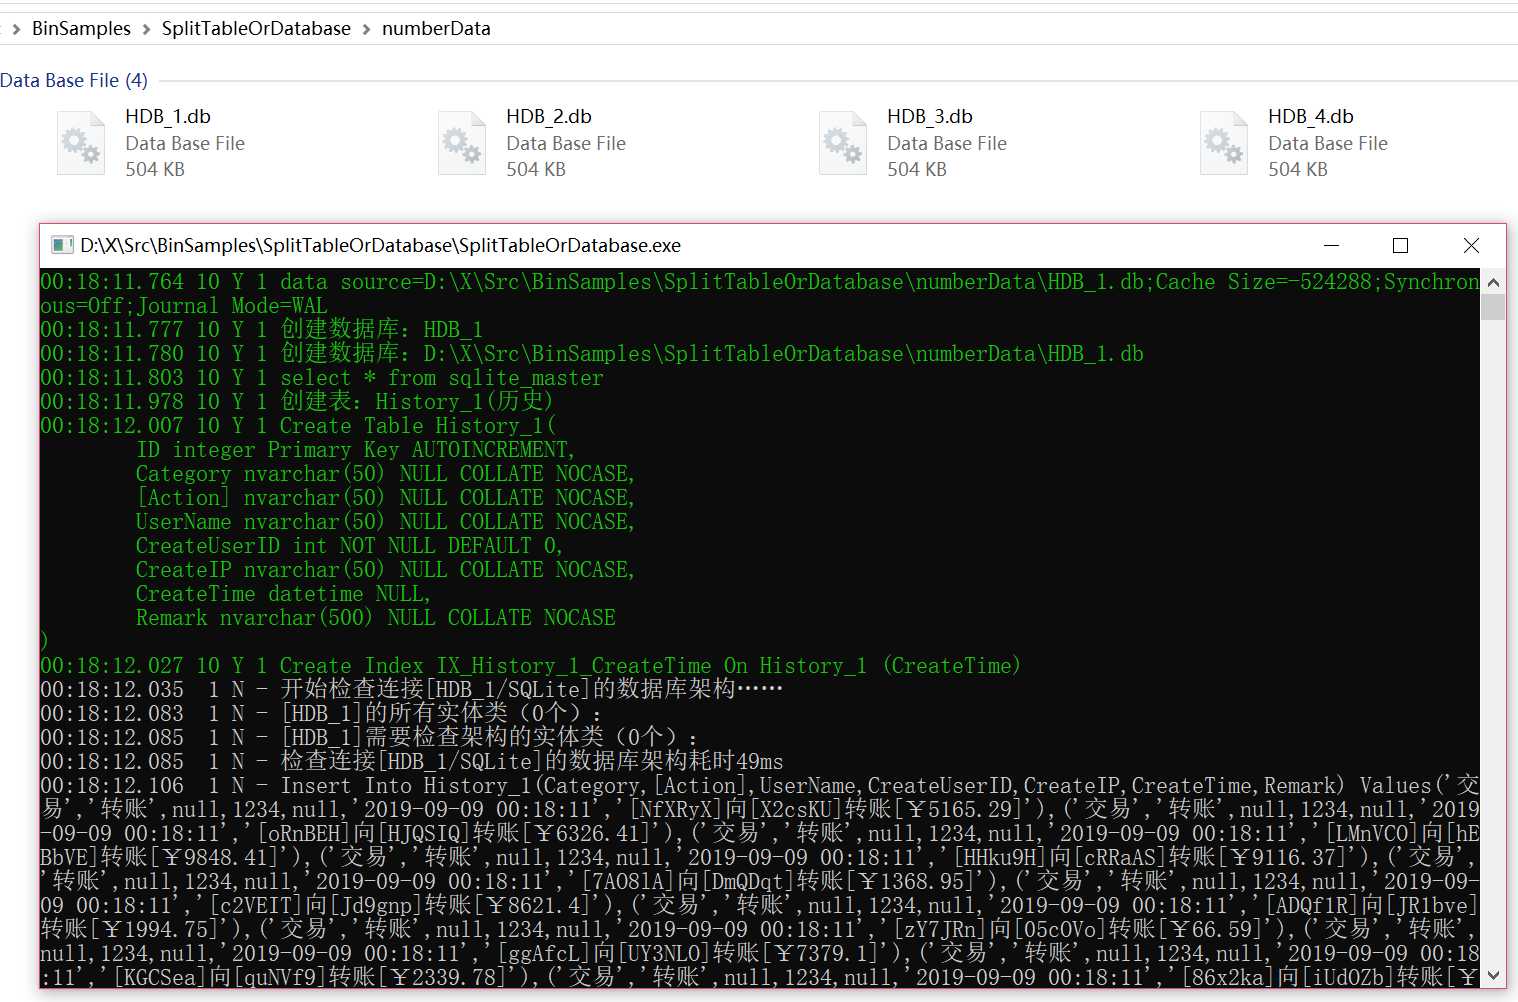Image resolution: width=1518 pixels, height=1002 pixels.
Task: Click '开始检查连接[HDB_1/SQLite]的数据库架构' log line
Action: pos(411,690)
